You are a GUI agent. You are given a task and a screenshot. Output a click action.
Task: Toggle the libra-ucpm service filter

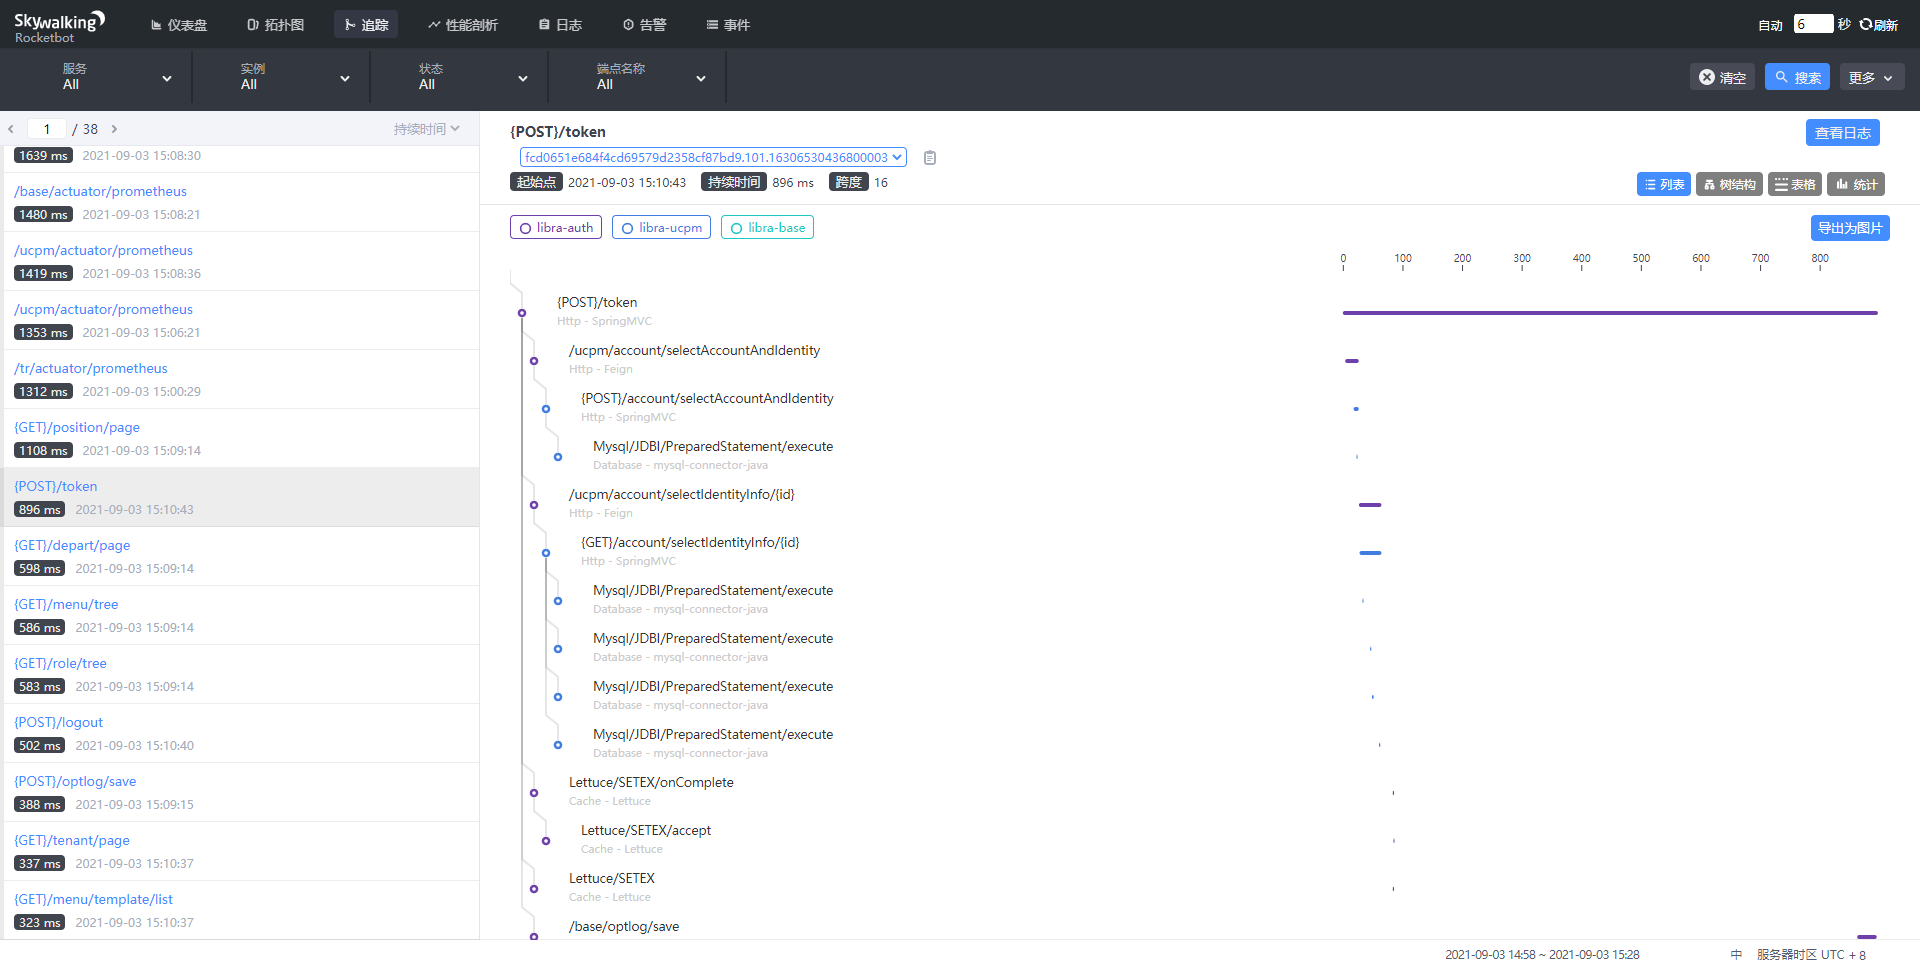coord(661,228)
